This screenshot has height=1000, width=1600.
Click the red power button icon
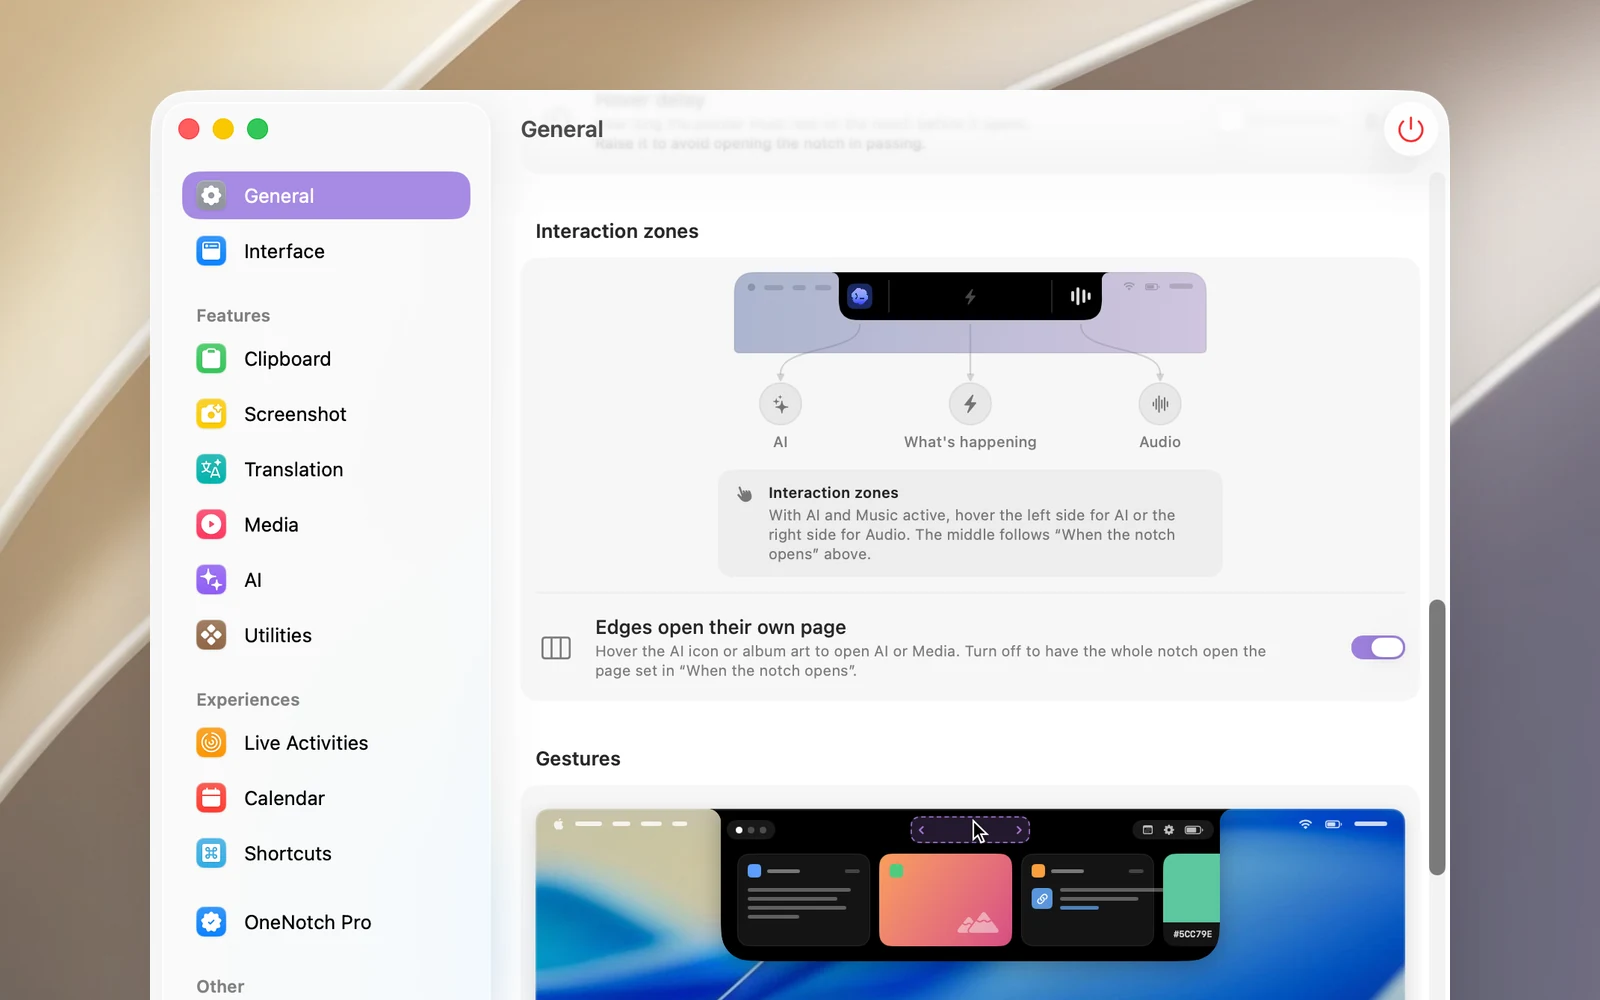click(1411, 129)
